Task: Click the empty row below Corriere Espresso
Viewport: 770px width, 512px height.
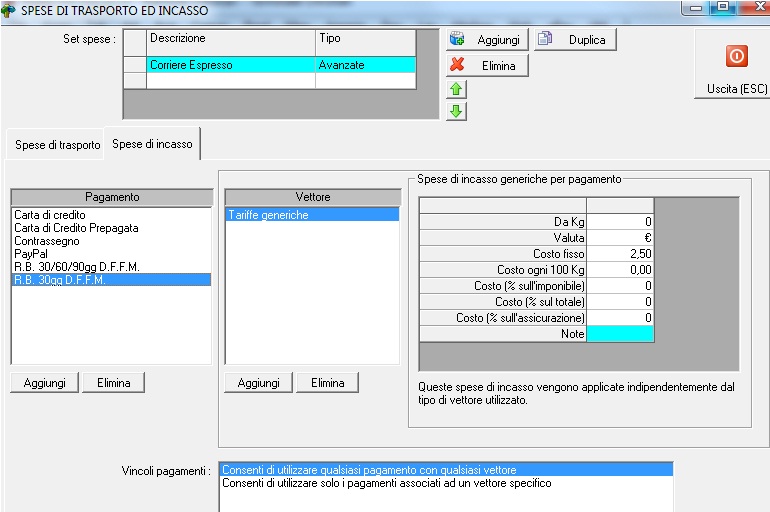Action: click(281, 81)
